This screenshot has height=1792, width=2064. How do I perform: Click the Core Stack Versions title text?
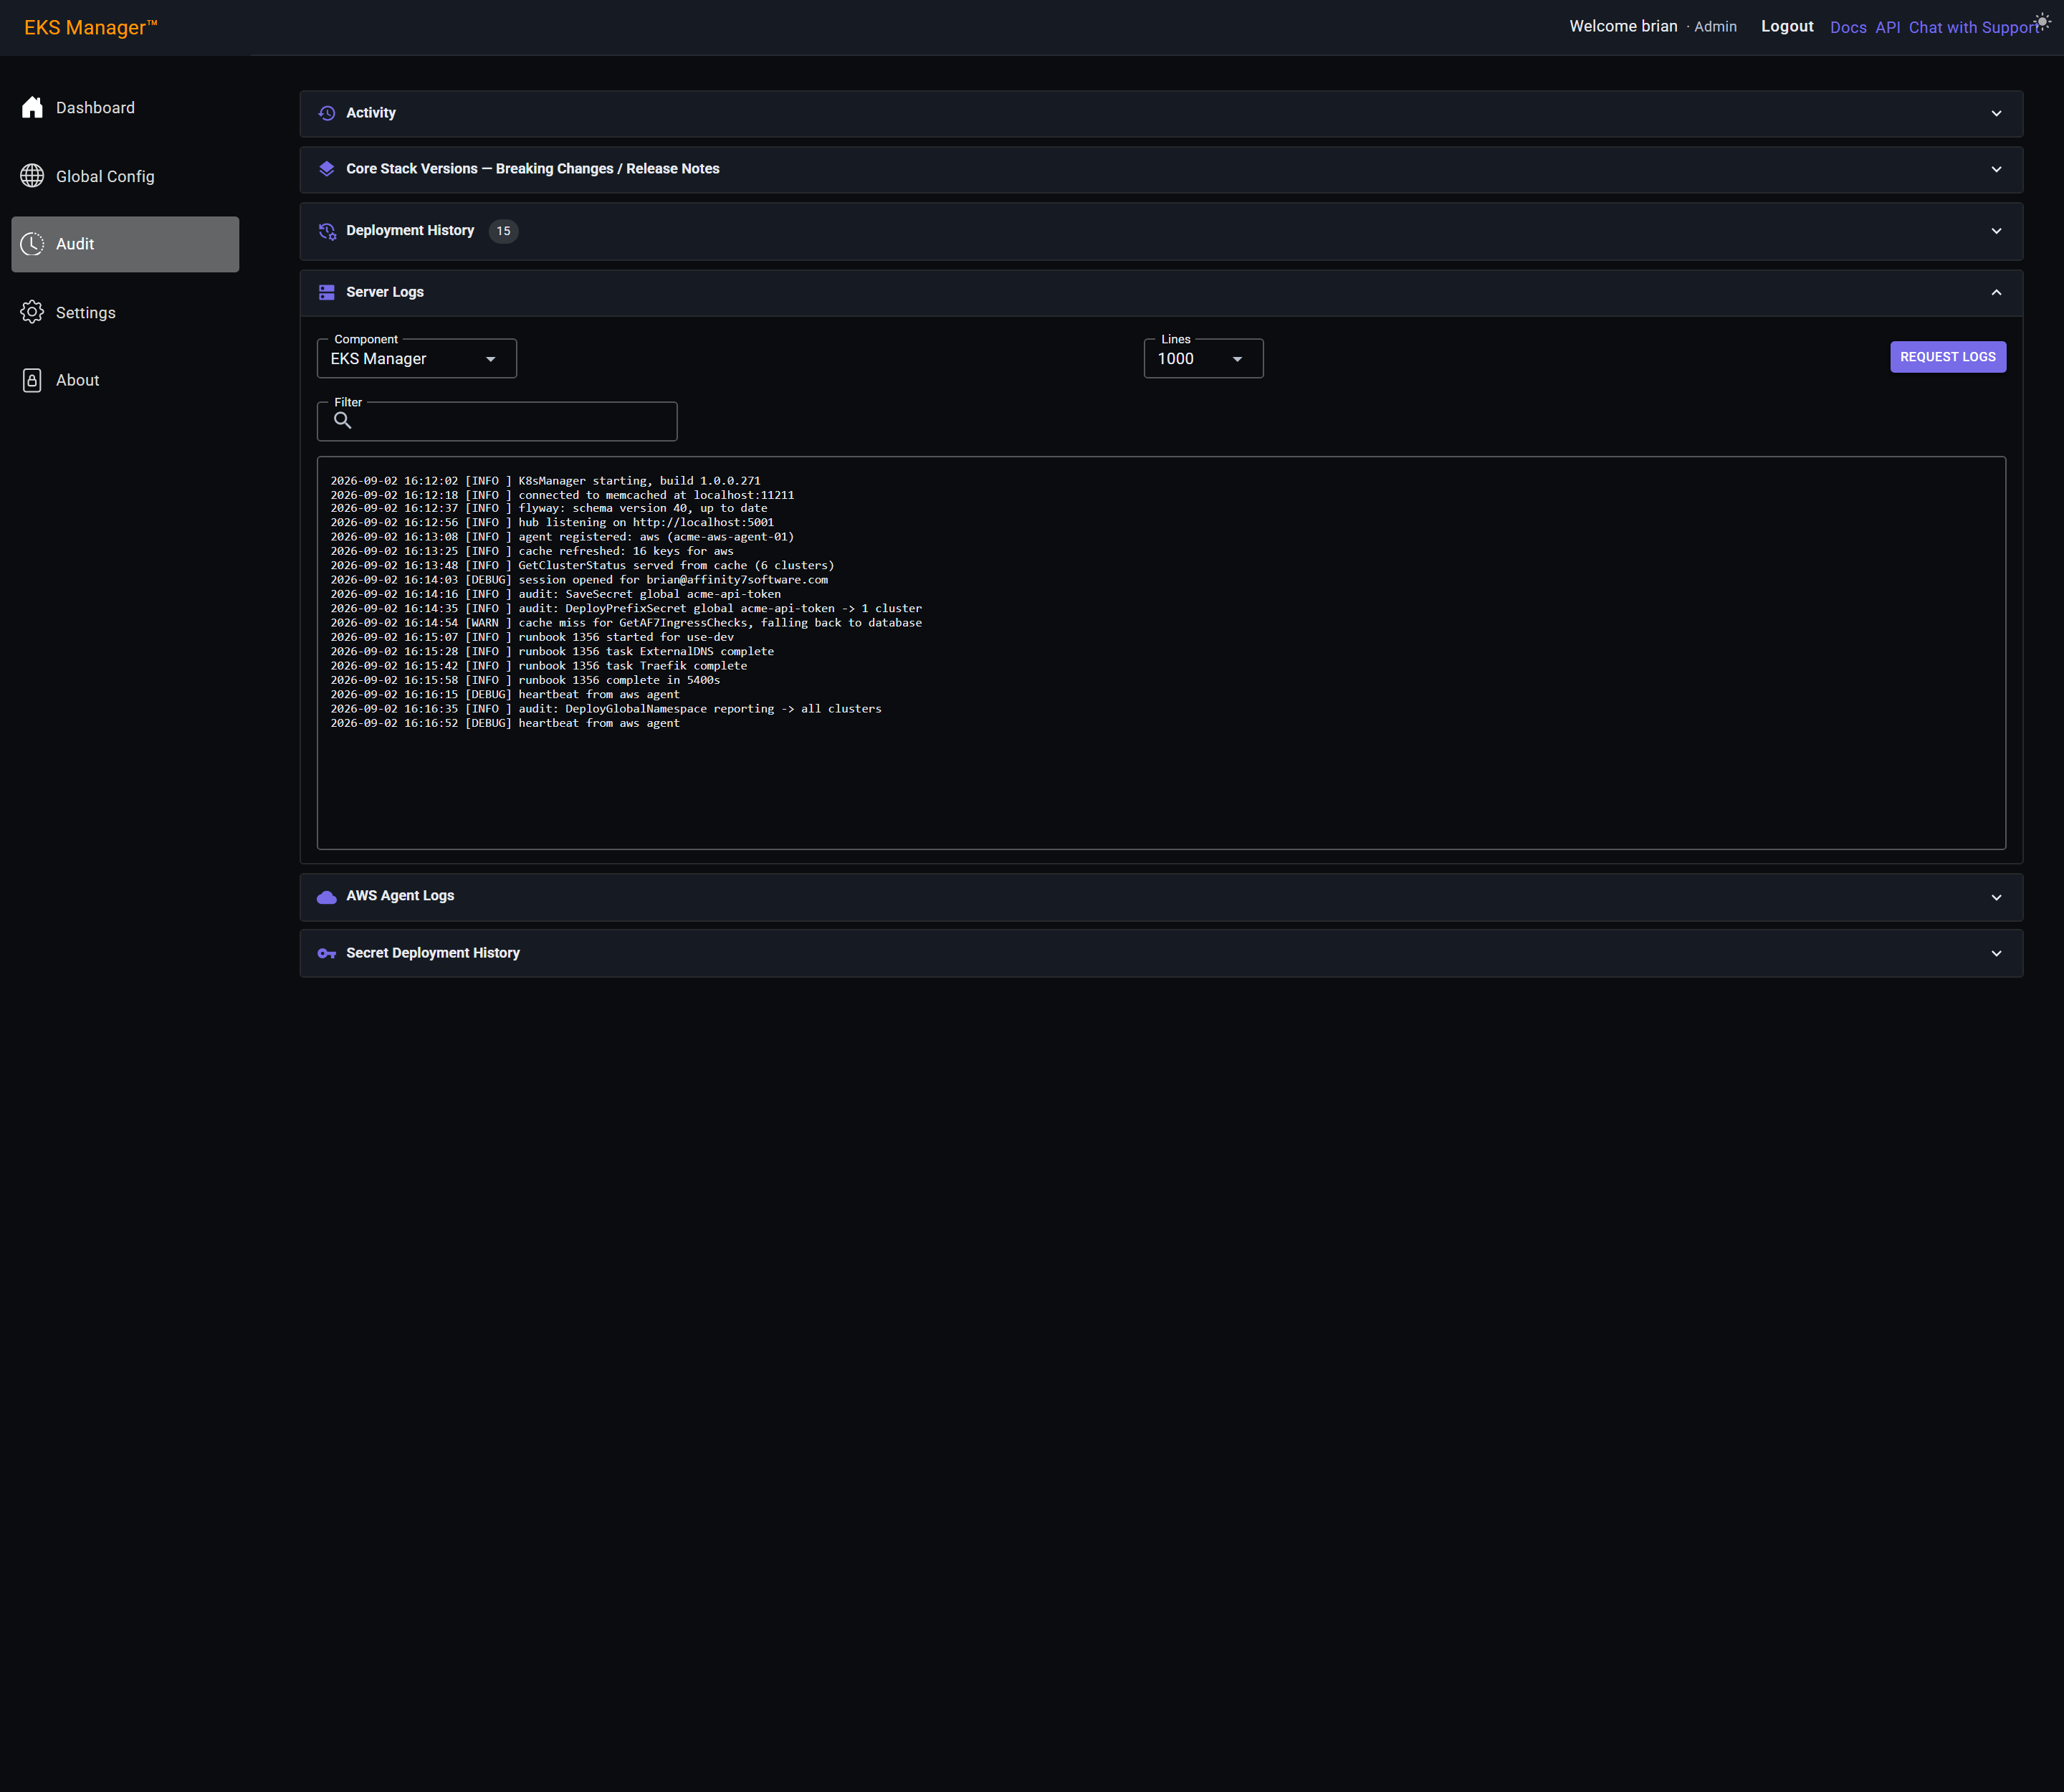point(533,169)
